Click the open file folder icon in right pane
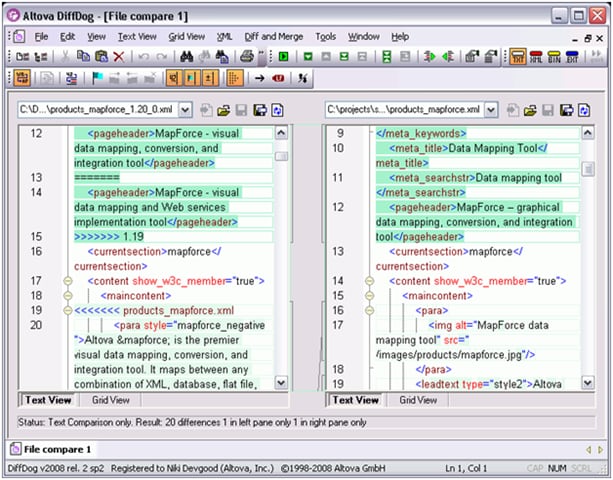The image size is (613, 480). tap(530, 110)
